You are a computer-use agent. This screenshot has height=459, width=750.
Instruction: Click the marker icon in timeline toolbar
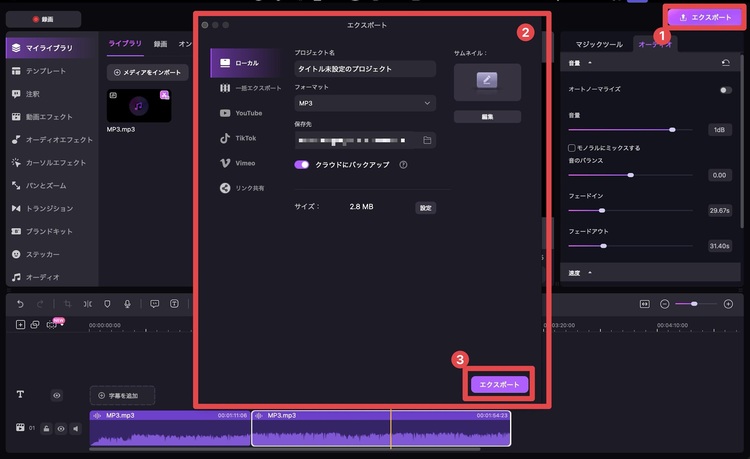coord(107,304)
